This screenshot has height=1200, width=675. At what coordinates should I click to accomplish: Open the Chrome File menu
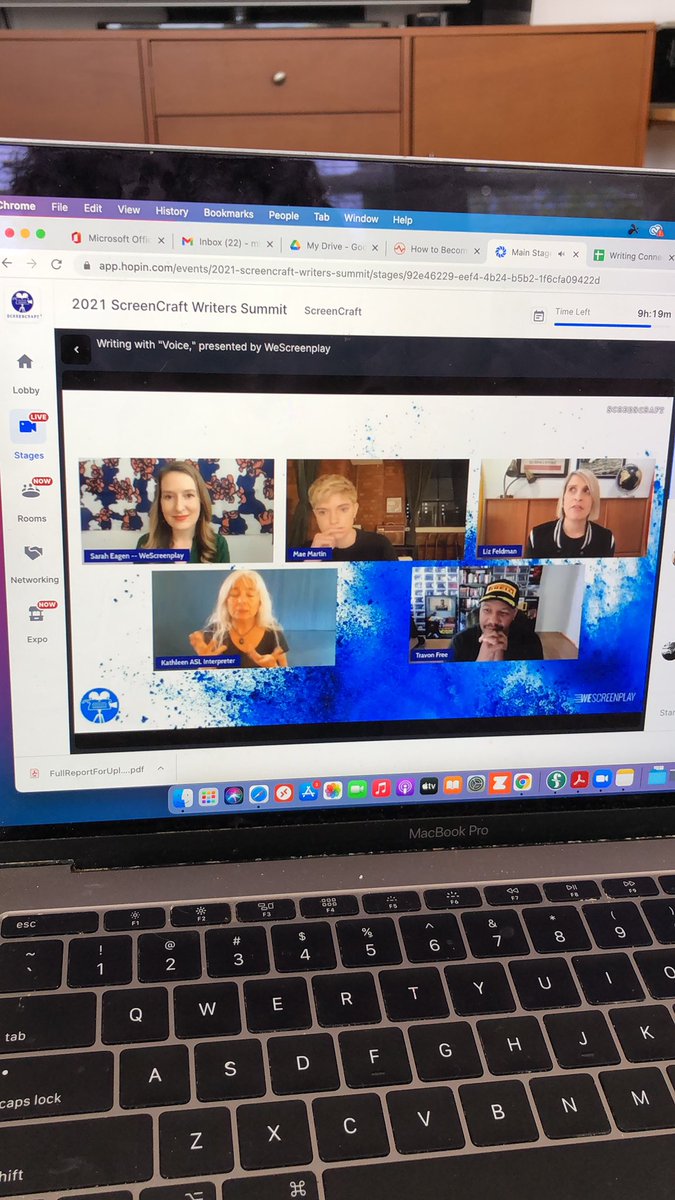[60, 207]
